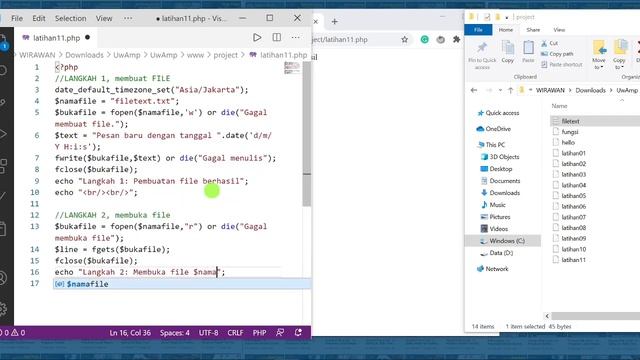Click Explorer file list horizontal scrollbar
Screen dimensions: 640x360
(x=596, y=316)
